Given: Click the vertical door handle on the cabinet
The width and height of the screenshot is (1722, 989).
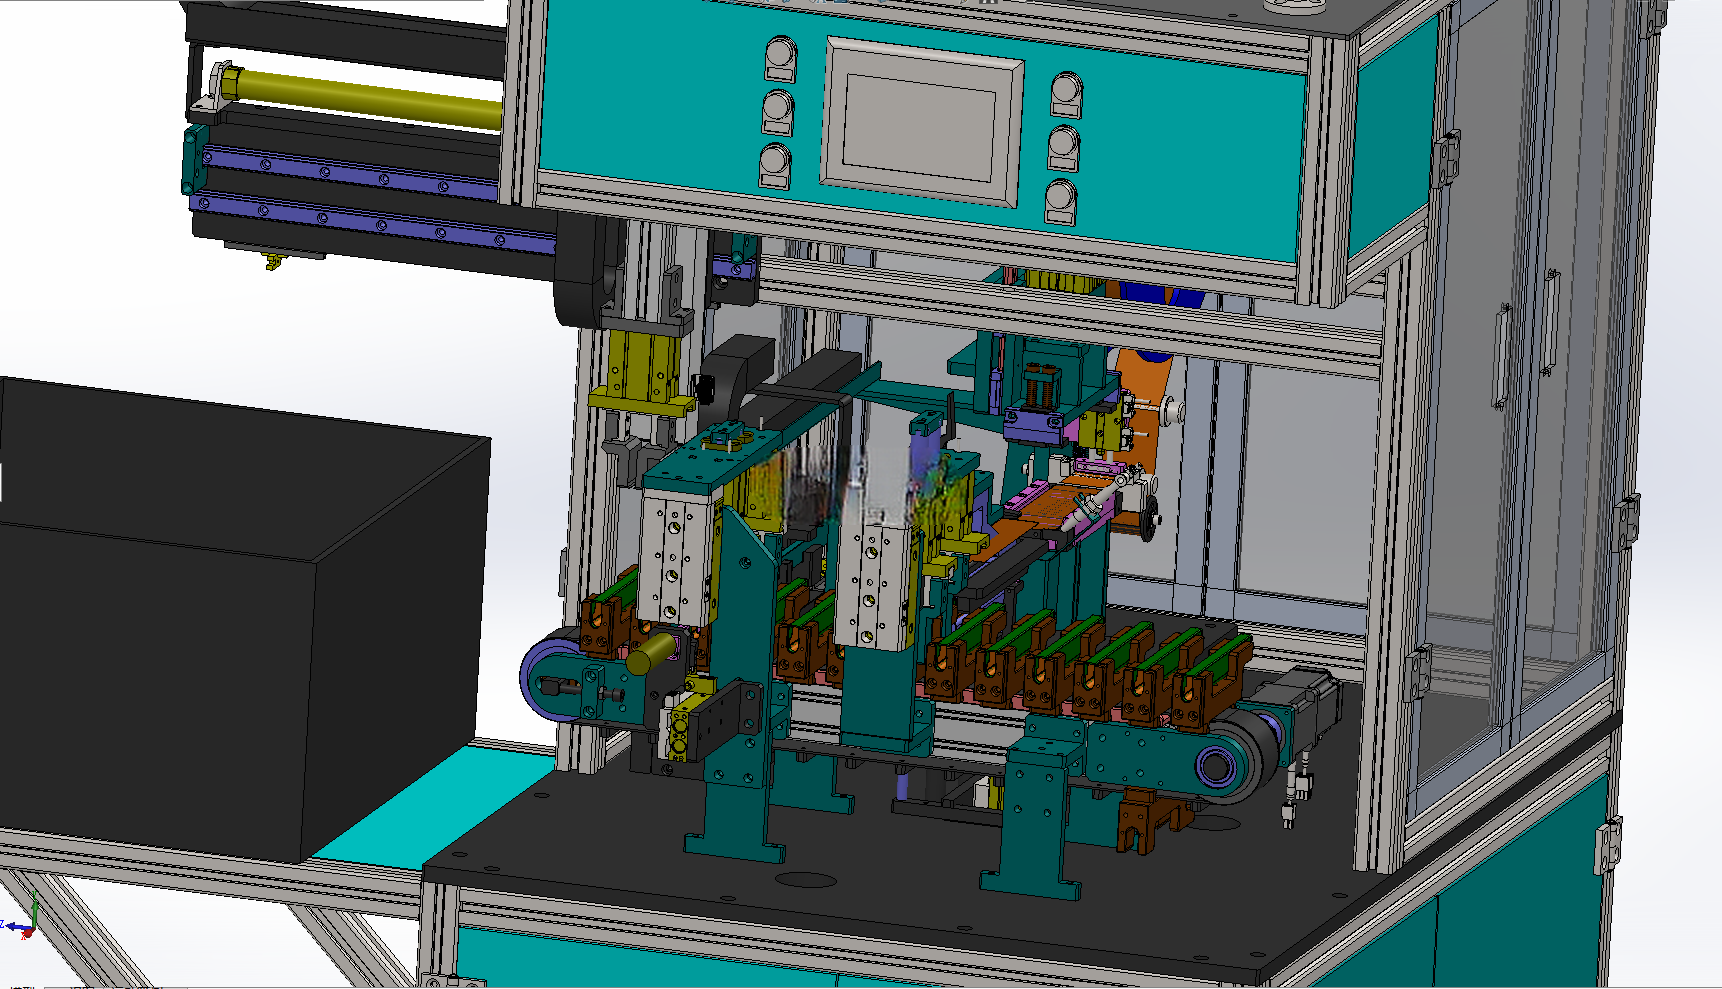Looking at the screenshot, I should (1501, 357).
